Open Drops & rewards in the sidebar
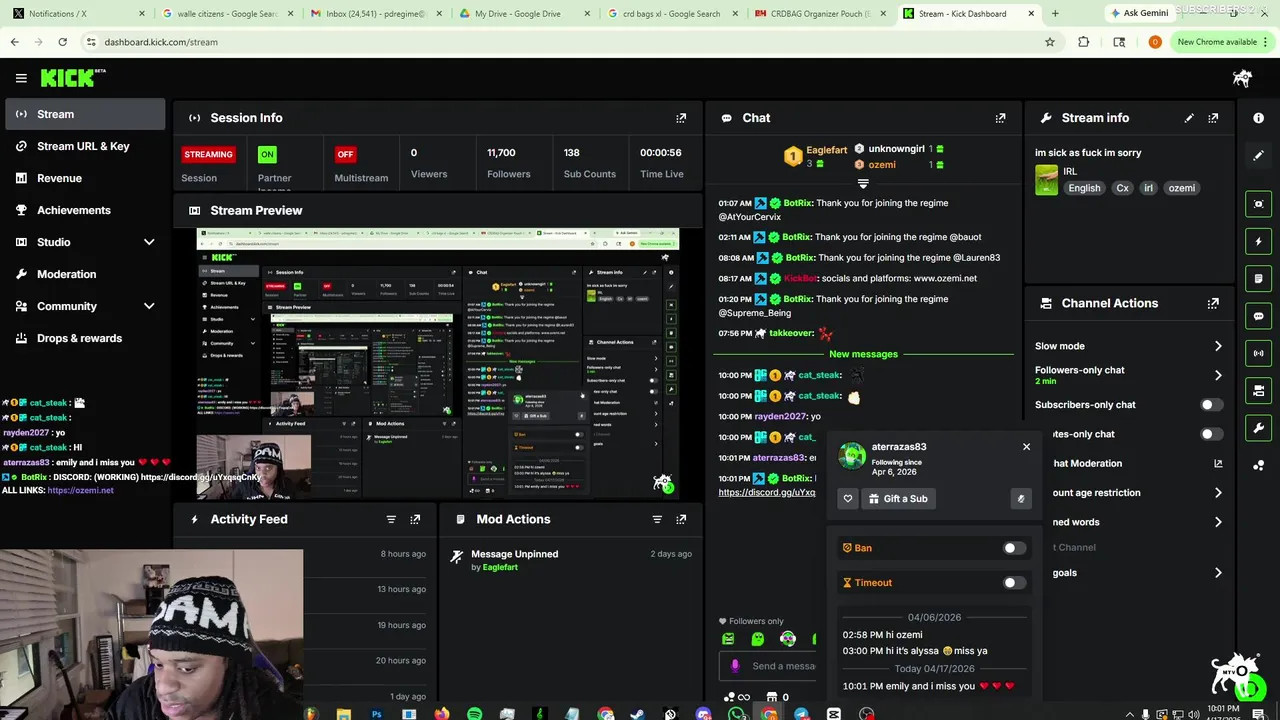Screen dimensions: 1280x720 coord(83,338)
